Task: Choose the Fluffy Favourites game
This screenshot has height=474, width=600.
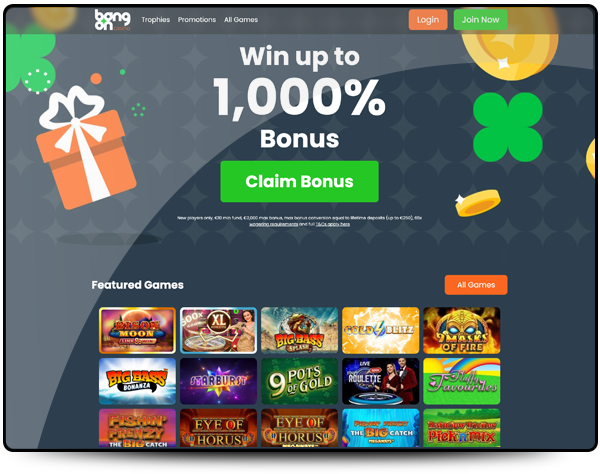Action: pos(462,381)
